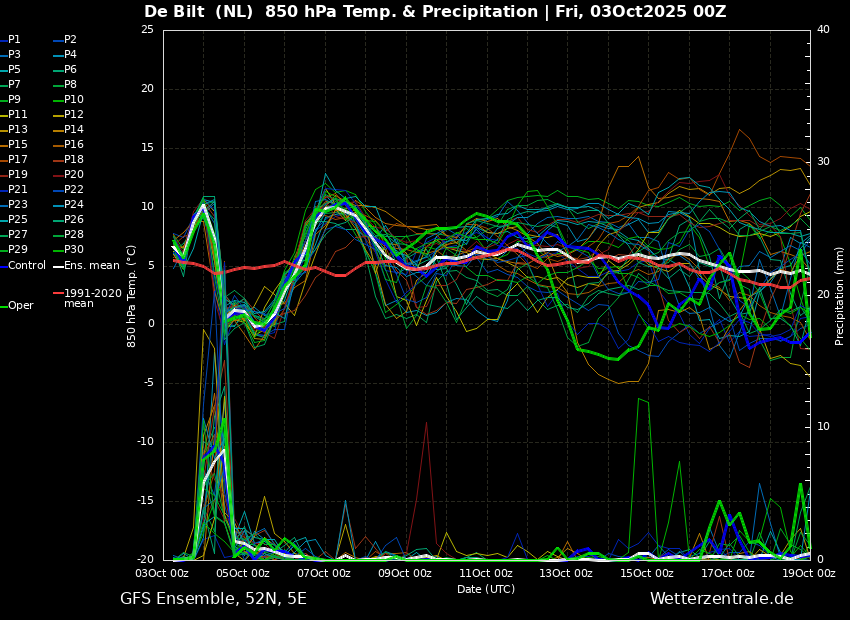Screen dimensions: 850x620
Task: Click the '19Oct 00z' date label
Action: (810, 573)
